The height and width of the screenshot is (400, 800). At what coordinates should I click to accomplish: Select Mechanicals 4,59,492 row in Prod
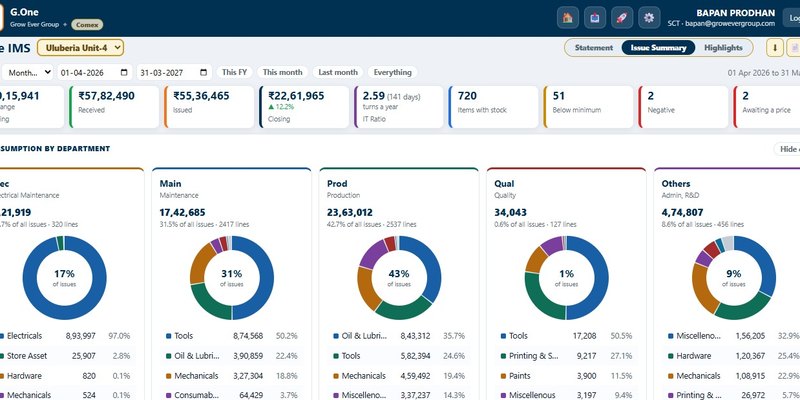coord(399,376)
